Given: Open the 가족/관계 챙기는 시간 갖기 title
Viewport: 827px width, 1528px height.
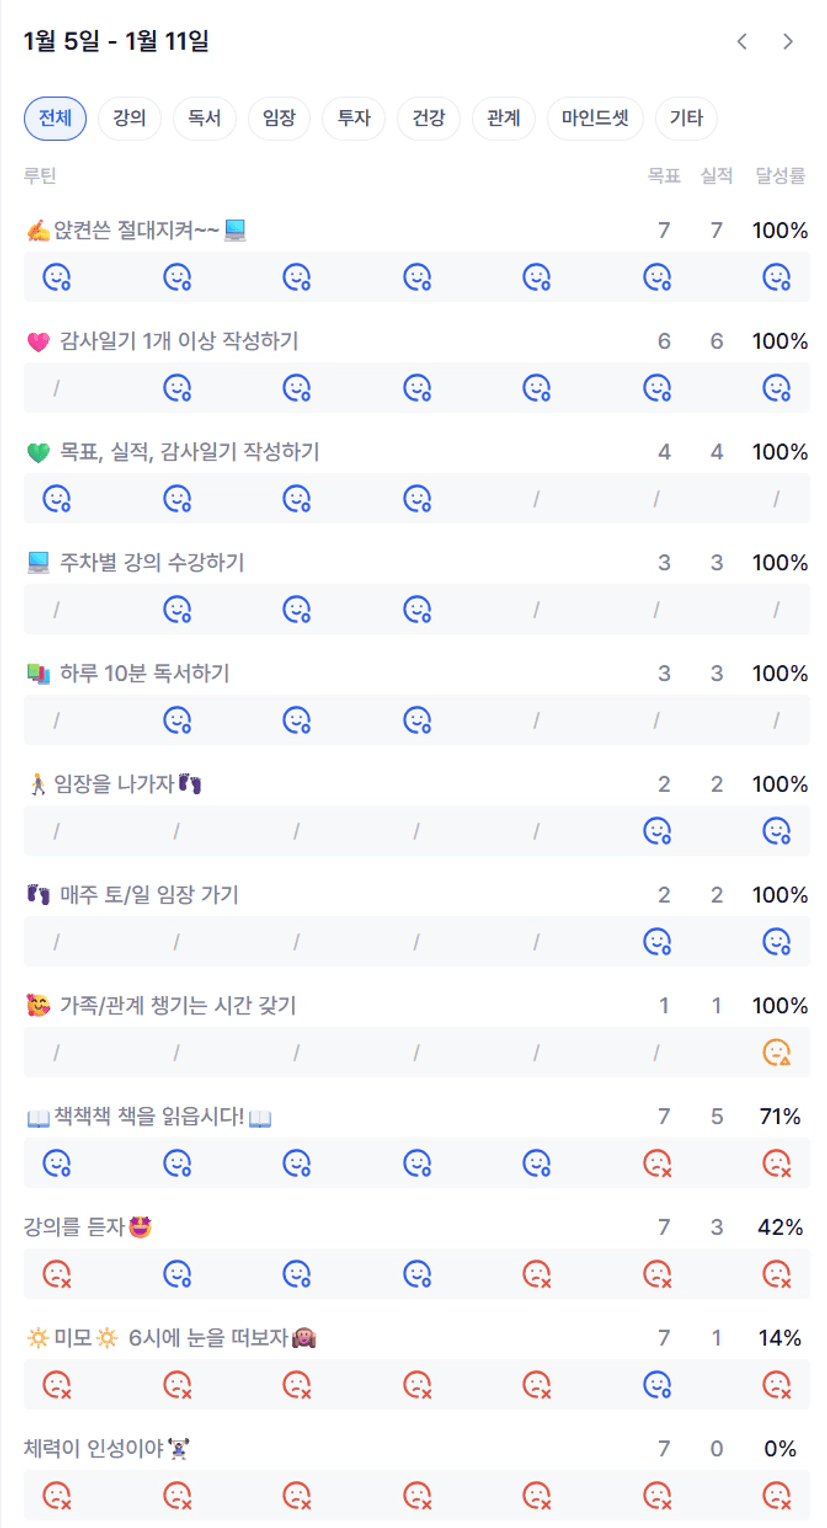Looking at the screenshot, I should click(177, 1006).
